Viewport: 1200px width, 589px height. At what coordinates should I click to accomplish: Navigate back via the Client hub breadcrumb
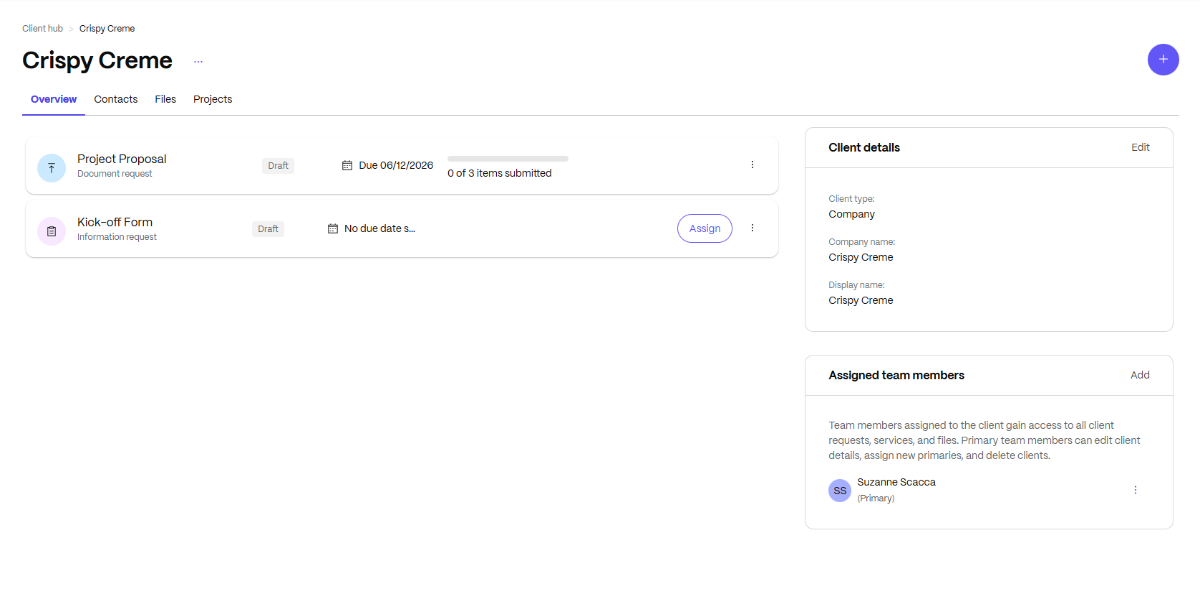coord(42,28)
